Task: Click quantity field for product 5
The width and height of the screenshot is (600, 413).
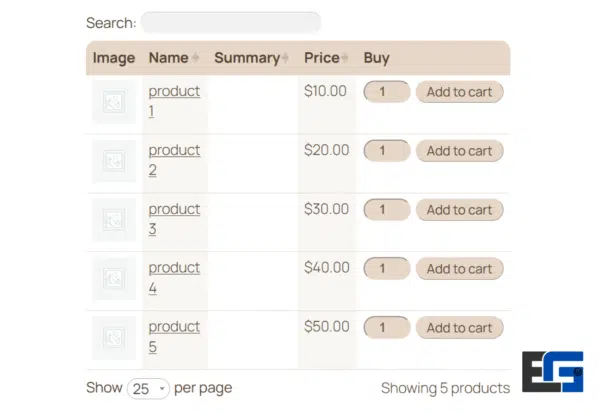Action: tap(387, 328)
